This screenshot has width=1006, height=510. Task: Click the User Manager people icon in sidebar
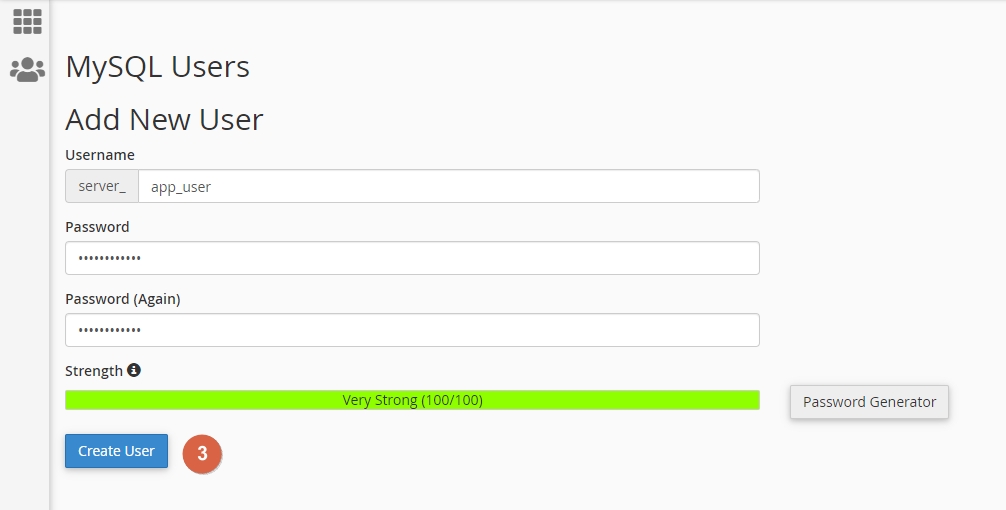(x=27, y=69)
